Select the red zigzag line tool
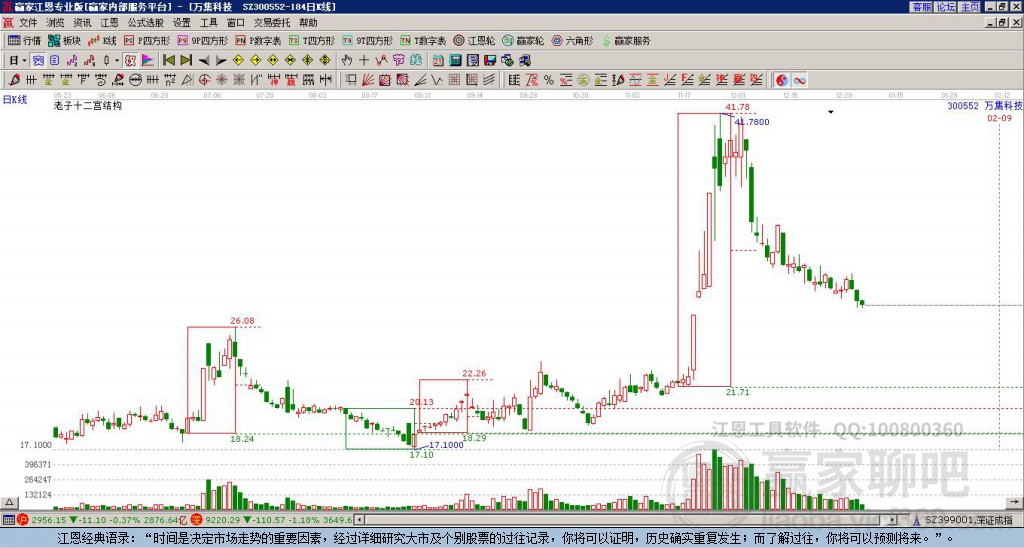The height and width of the screenshot is (548, 1024). click(381, 60)
